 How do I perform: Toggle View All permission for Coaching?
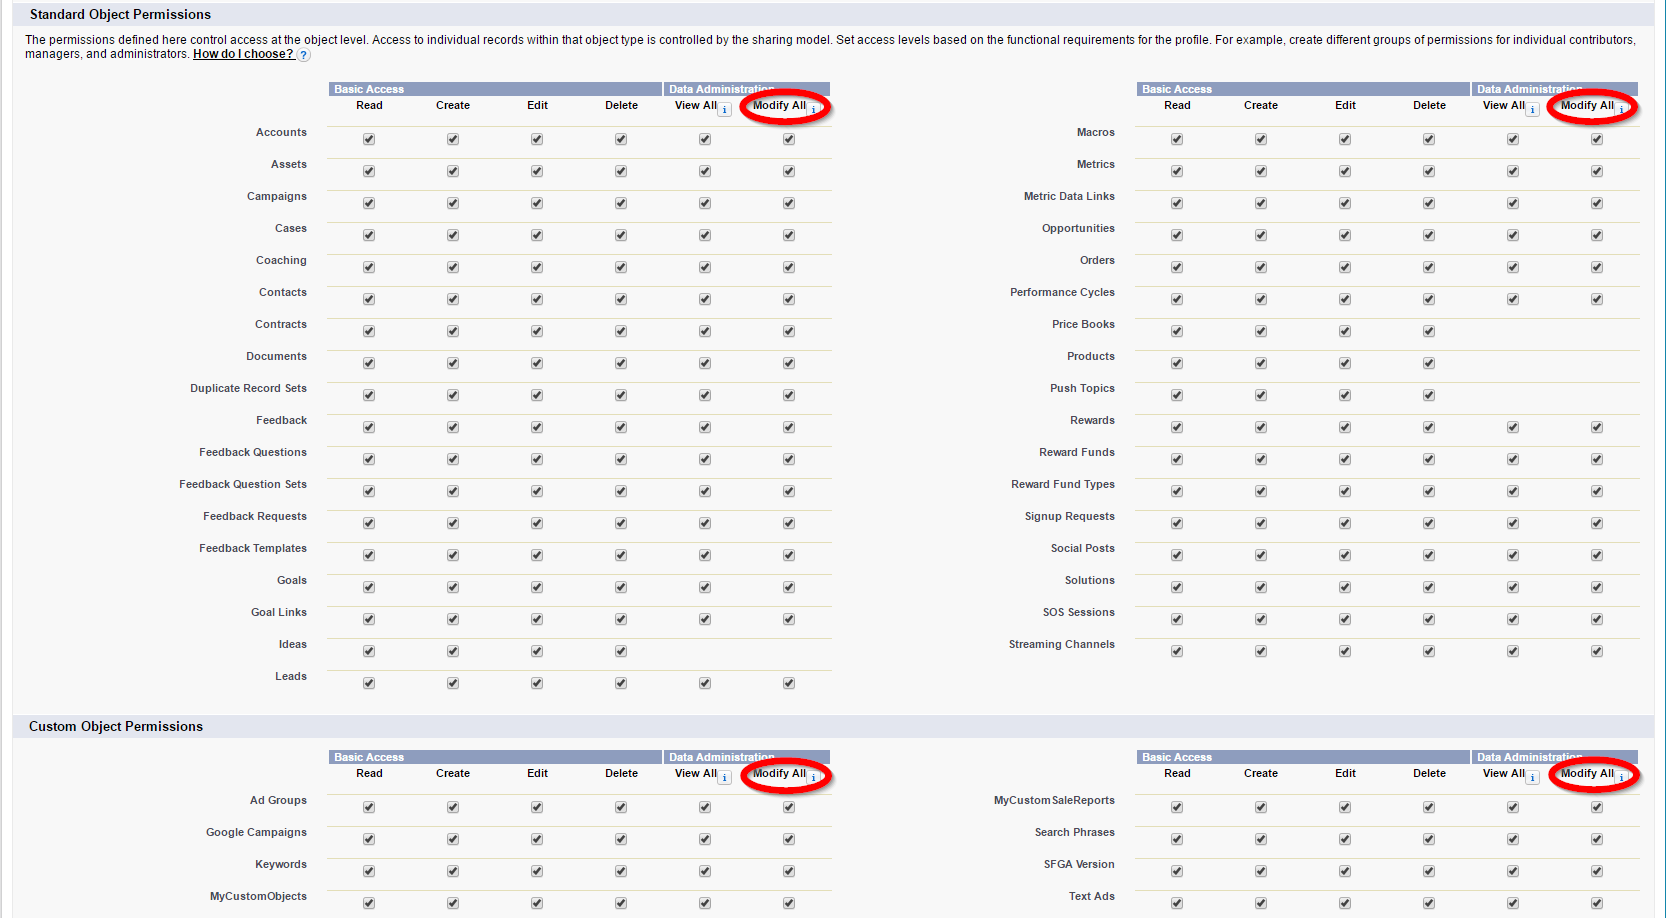705,267
